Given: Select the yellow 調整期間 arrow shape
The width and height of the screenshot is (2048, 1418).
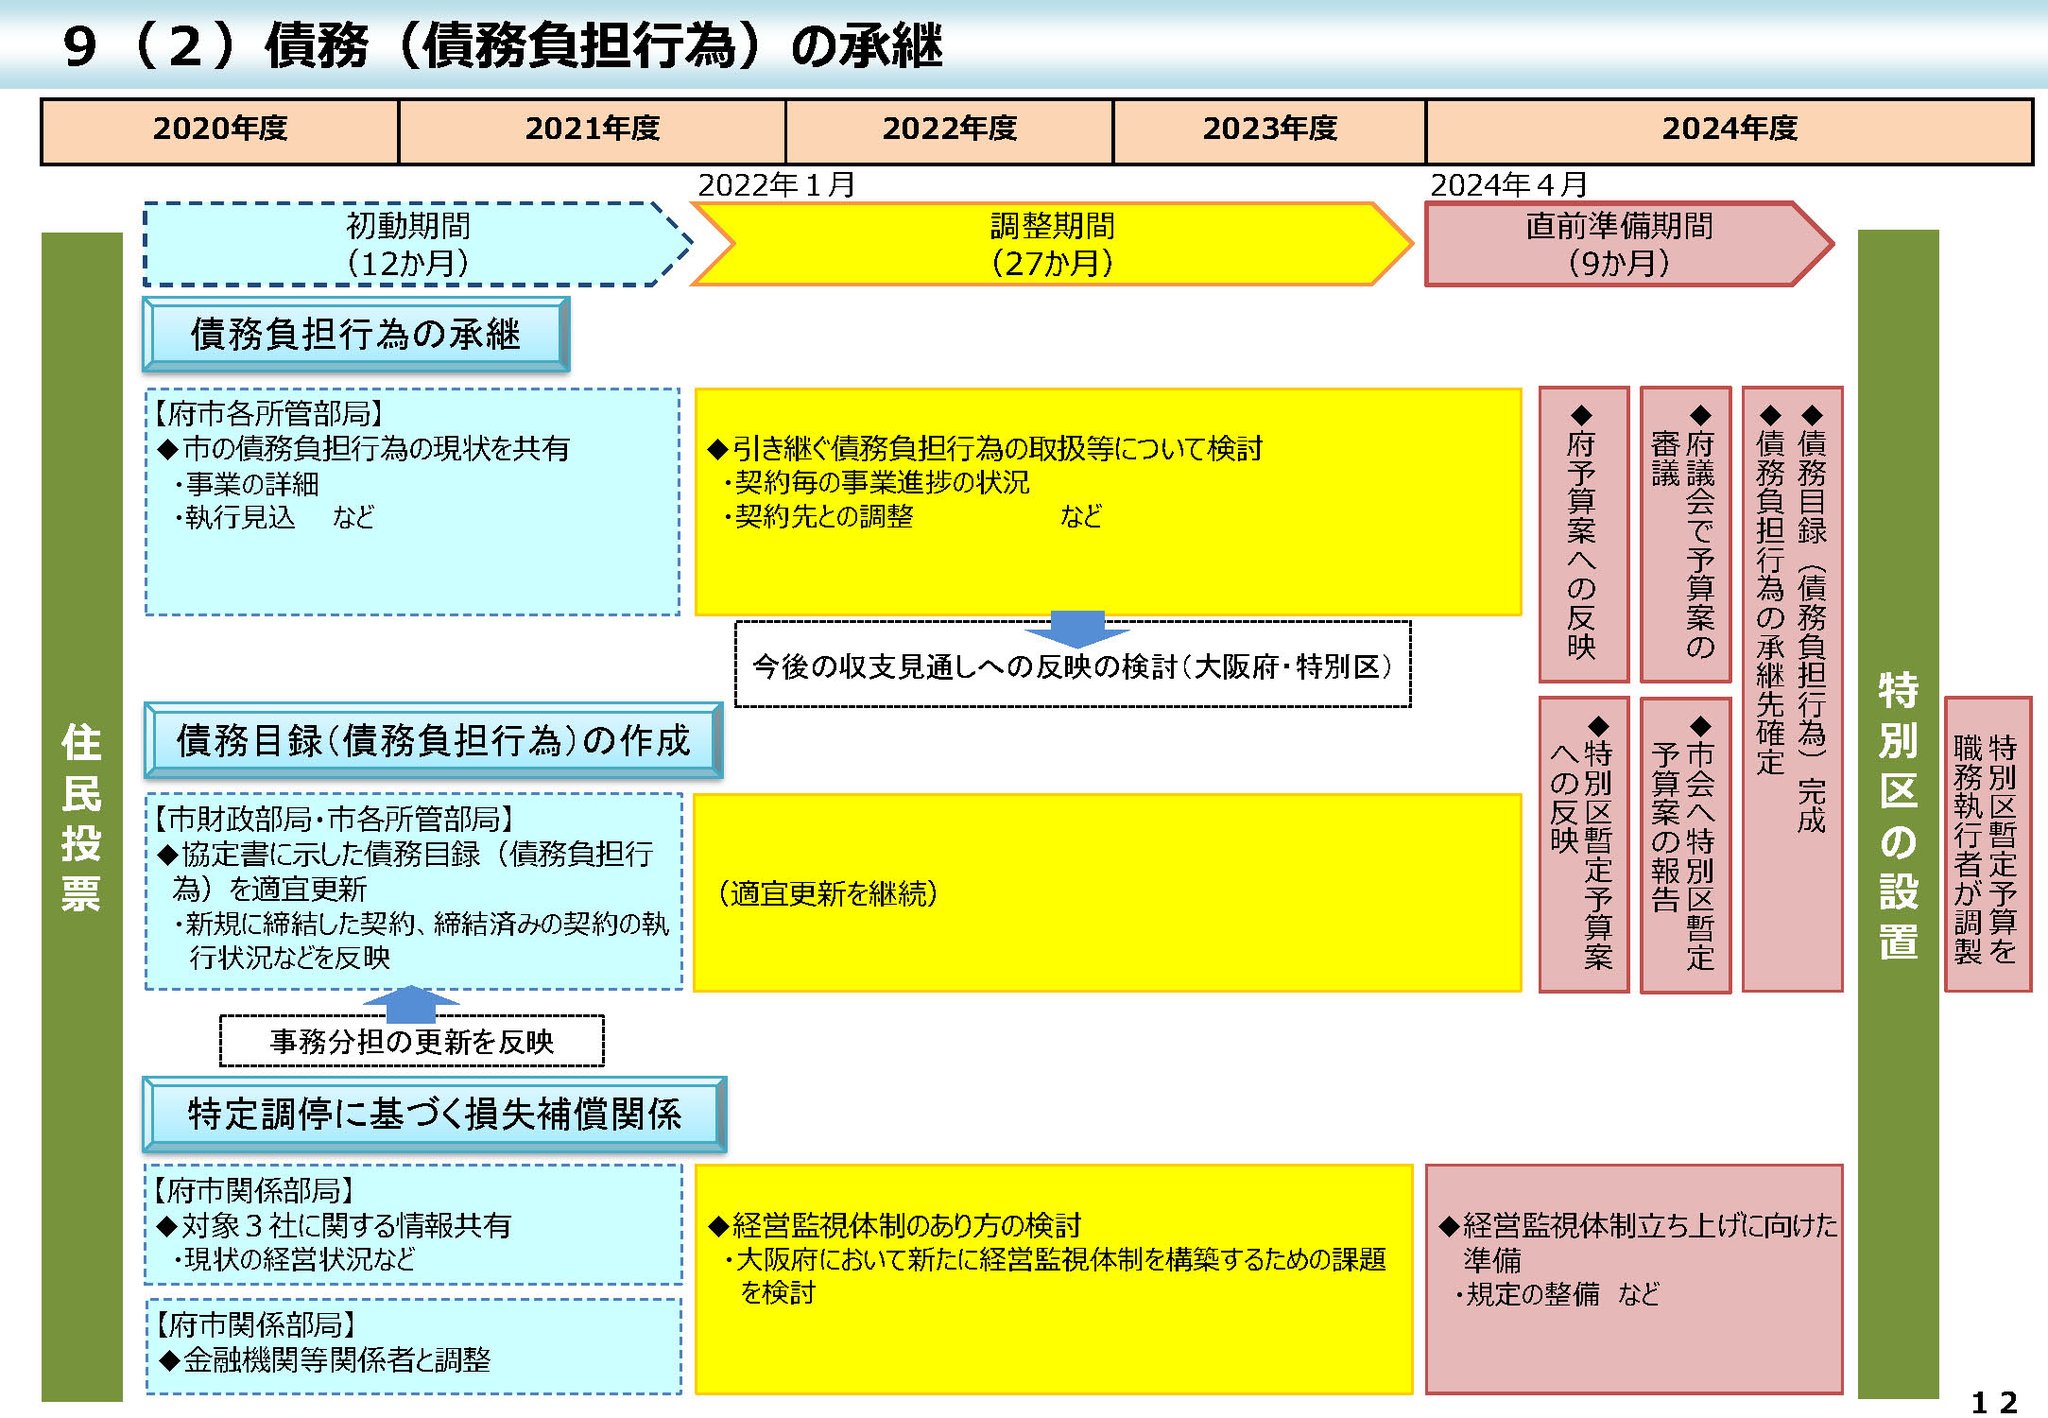Looking at the screenshot, I should 1051,244.
